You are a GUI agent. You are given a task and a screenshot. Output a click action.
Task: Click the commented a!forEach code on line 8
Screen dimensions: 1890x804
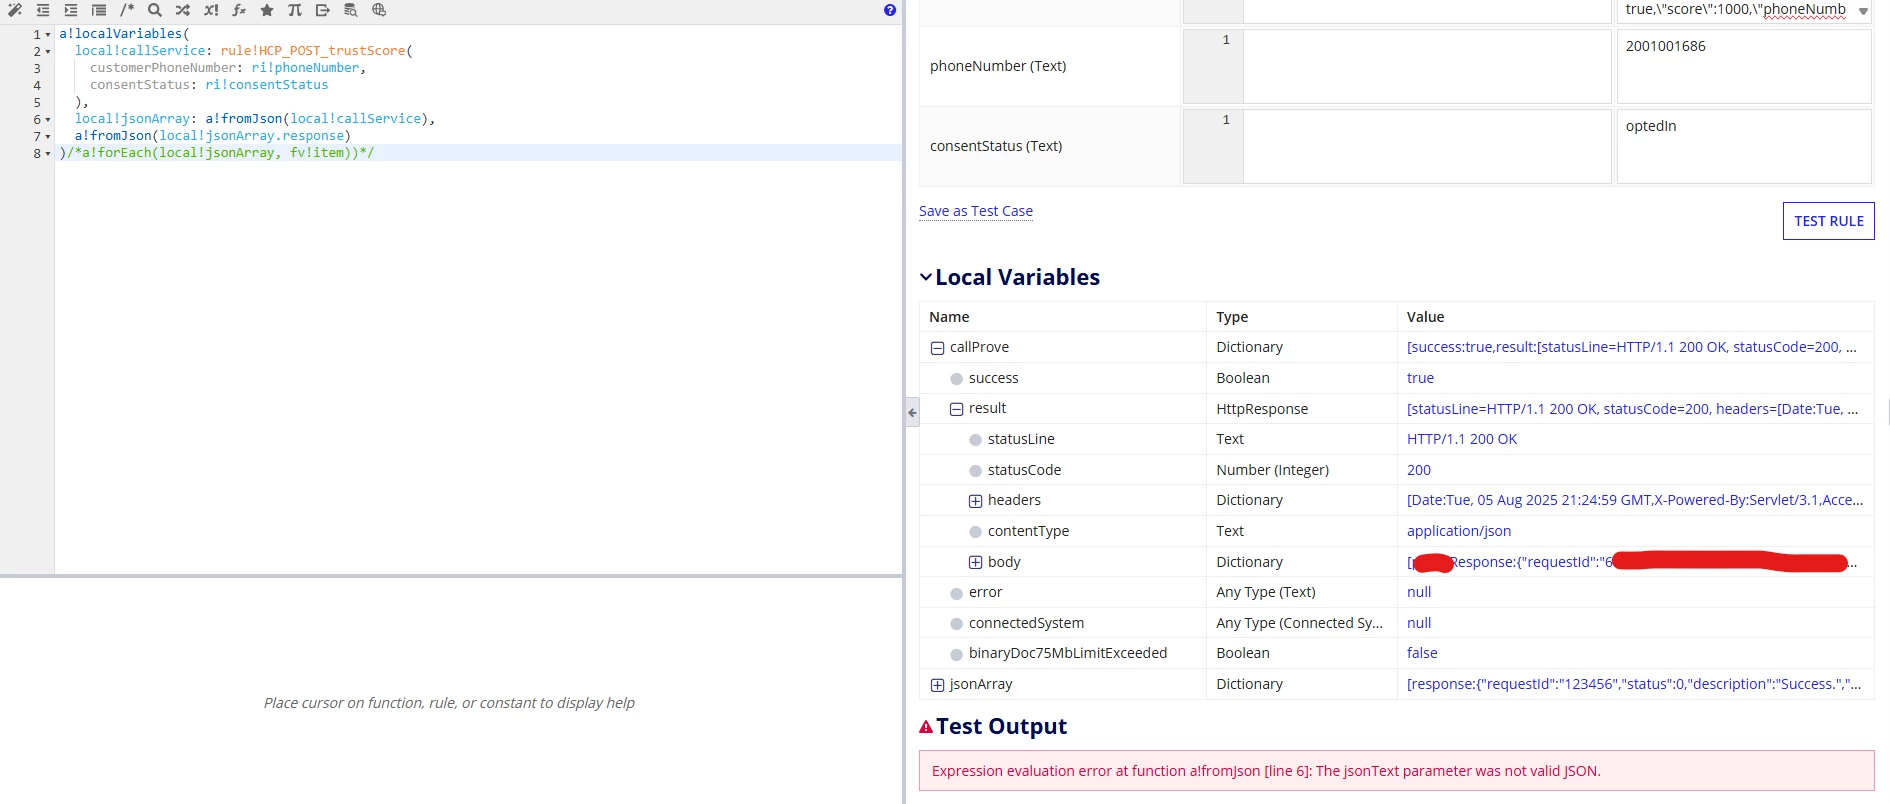coord(220,153)
